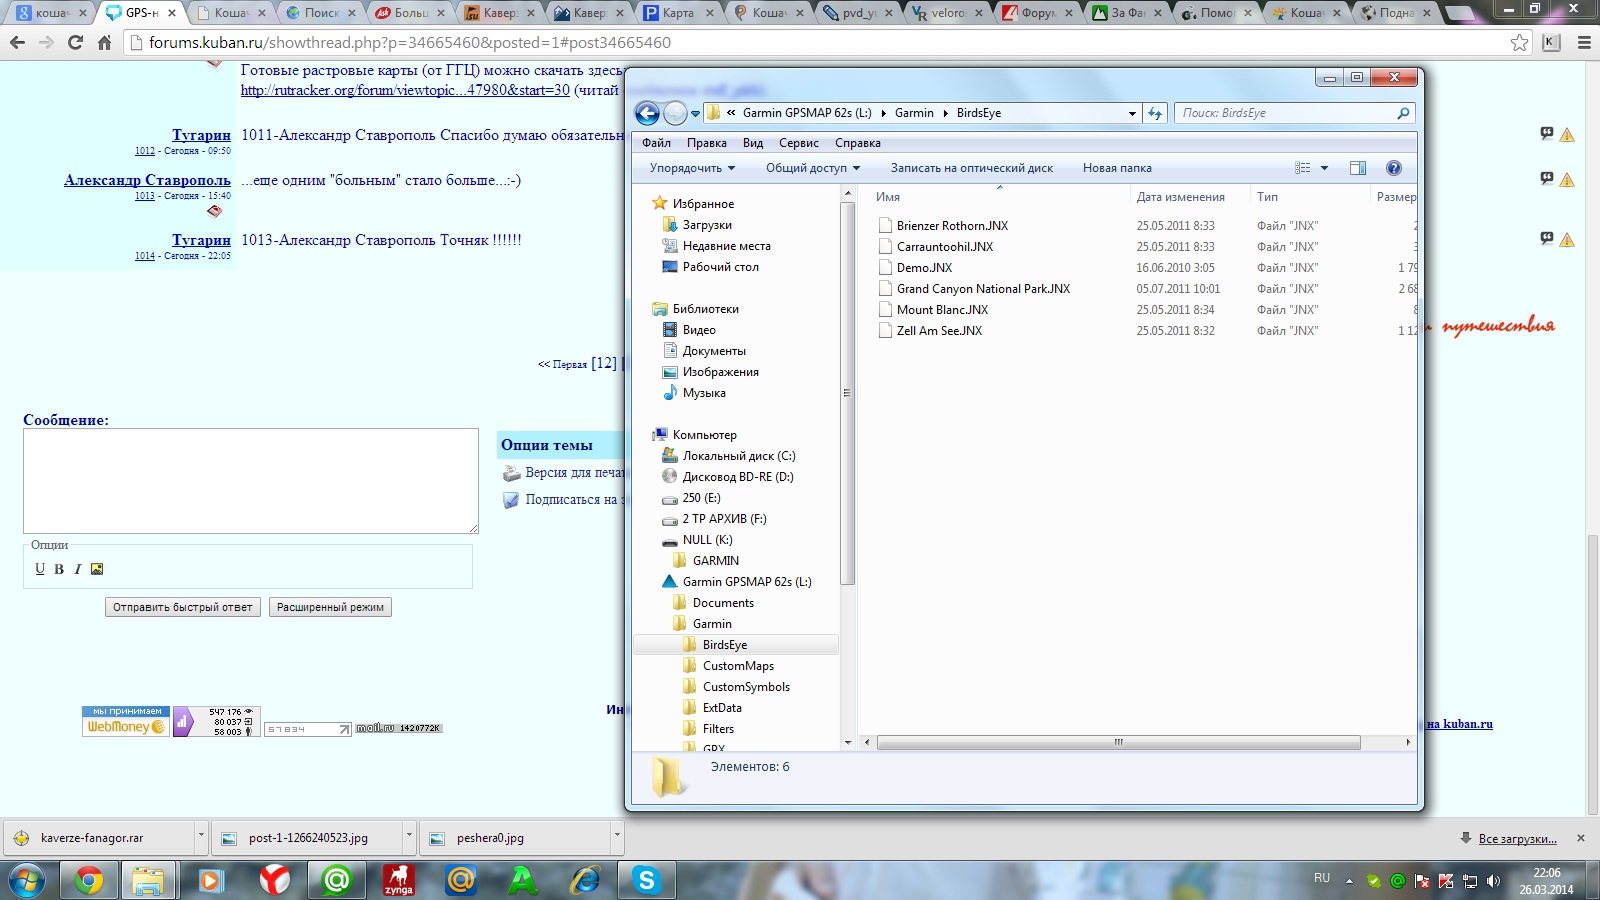Click Новая папка button

click(1117, 168)
